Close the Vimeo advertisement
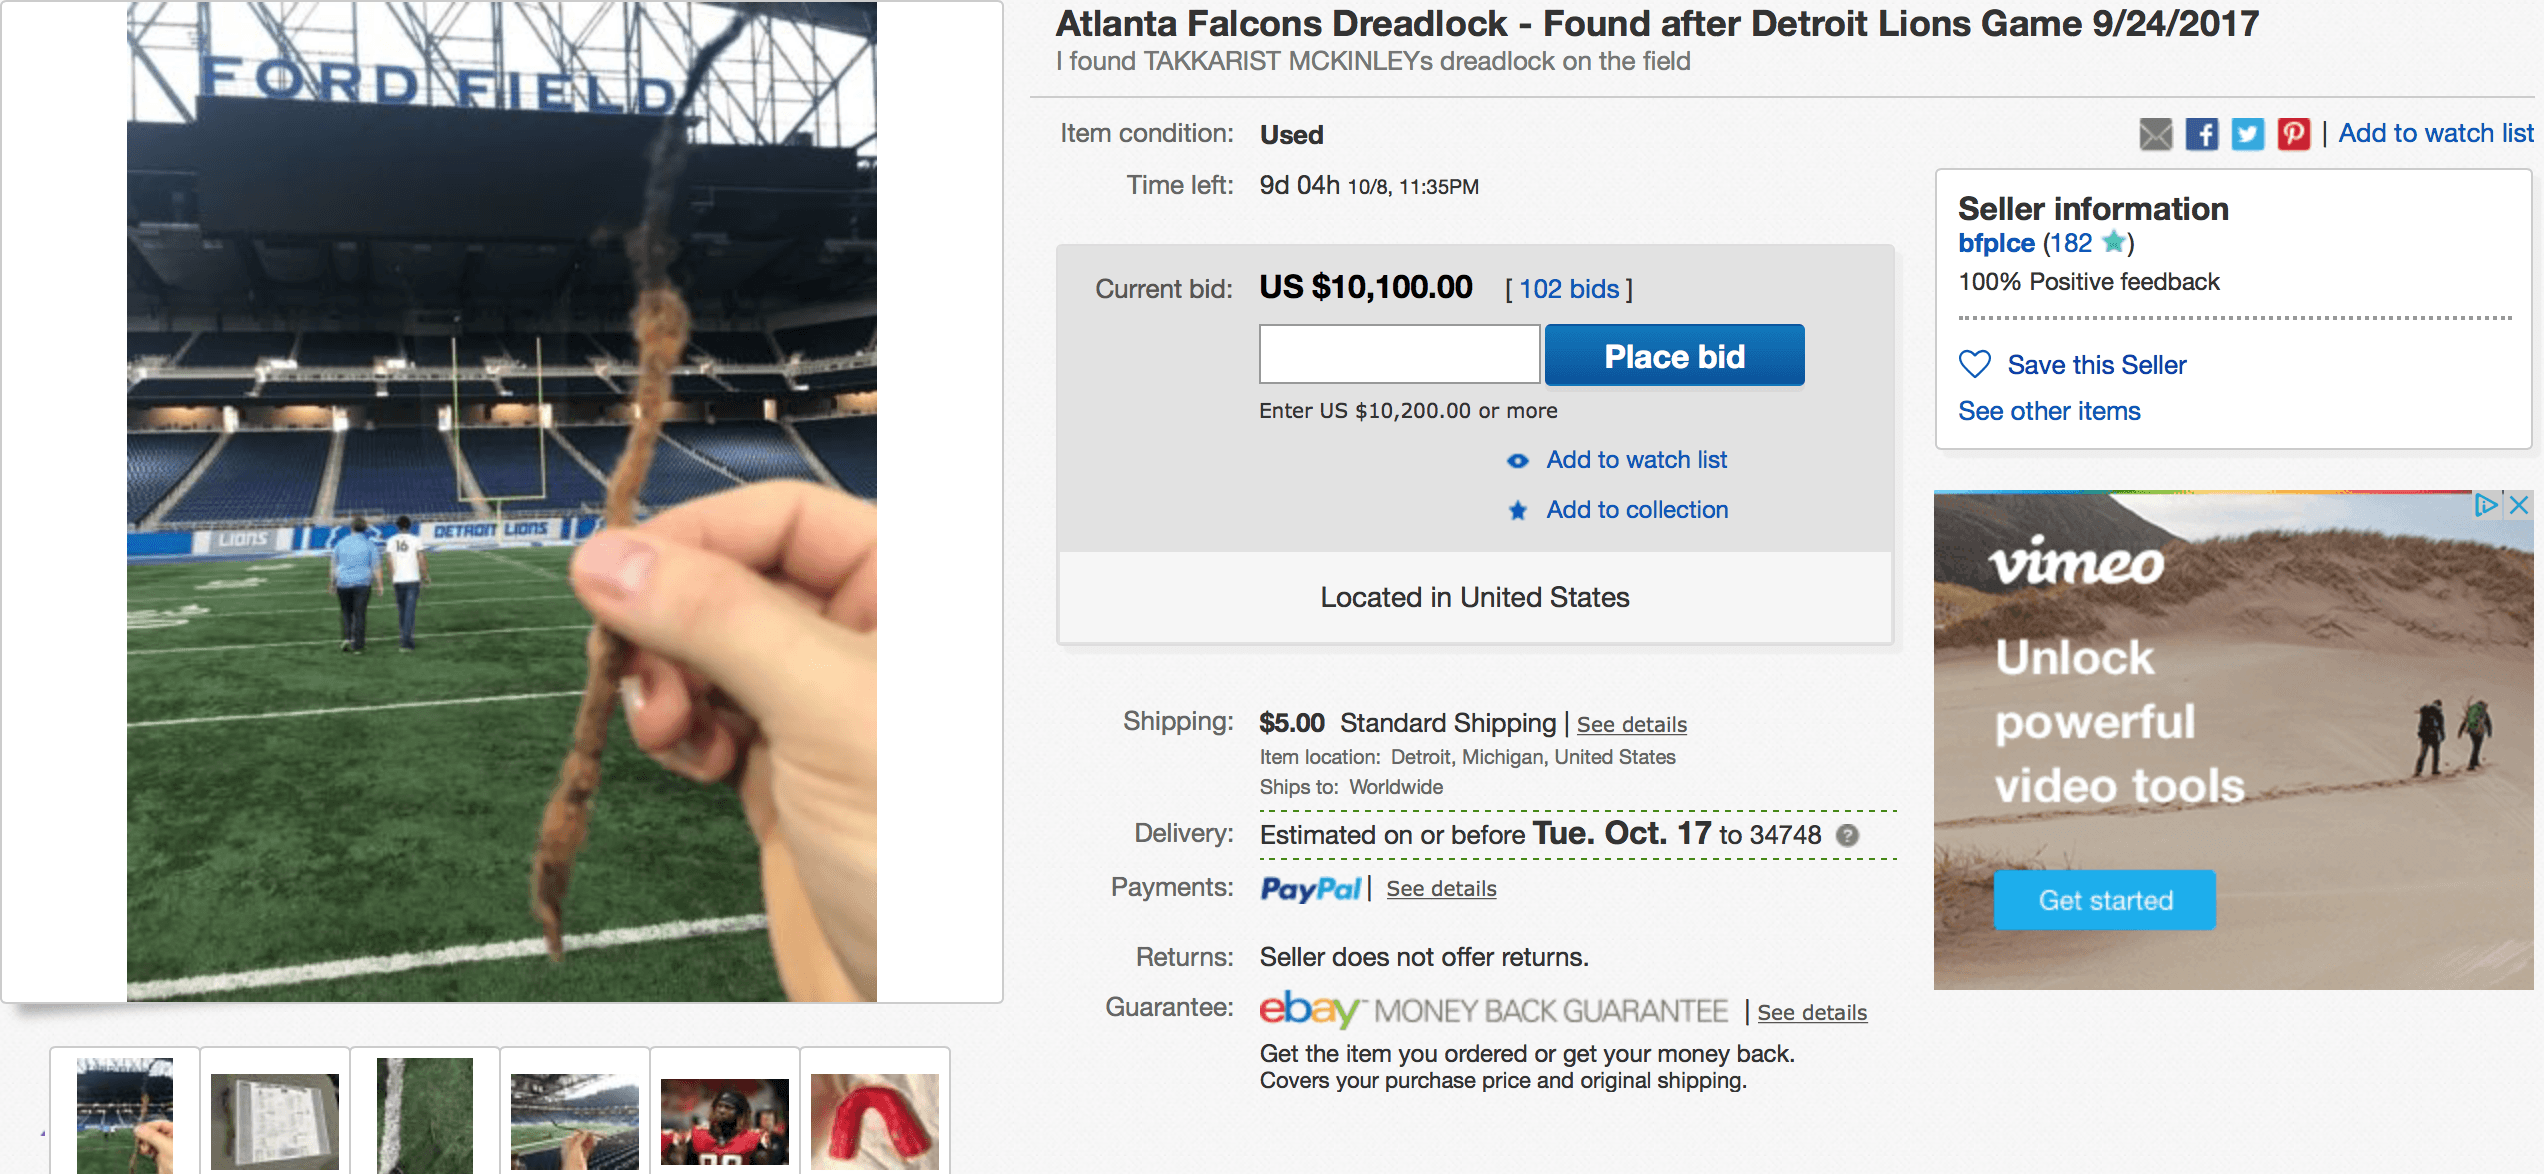This screenshot has width=2544, height=1174. [x=2519, y=505]
